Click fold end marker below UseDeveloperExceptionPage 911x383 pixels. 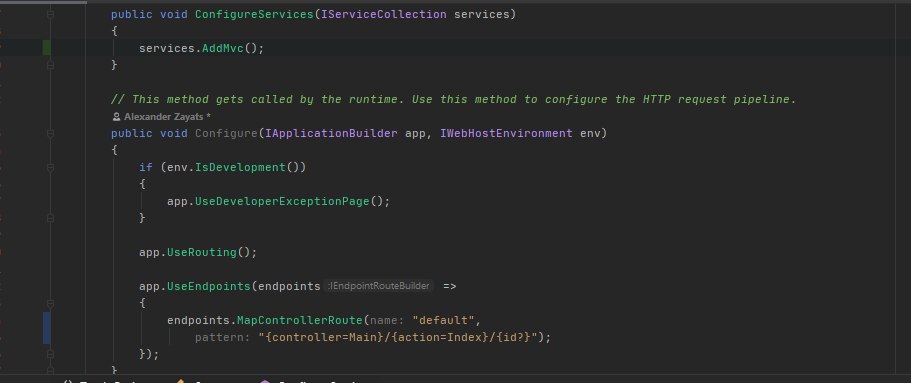[51, 218]
